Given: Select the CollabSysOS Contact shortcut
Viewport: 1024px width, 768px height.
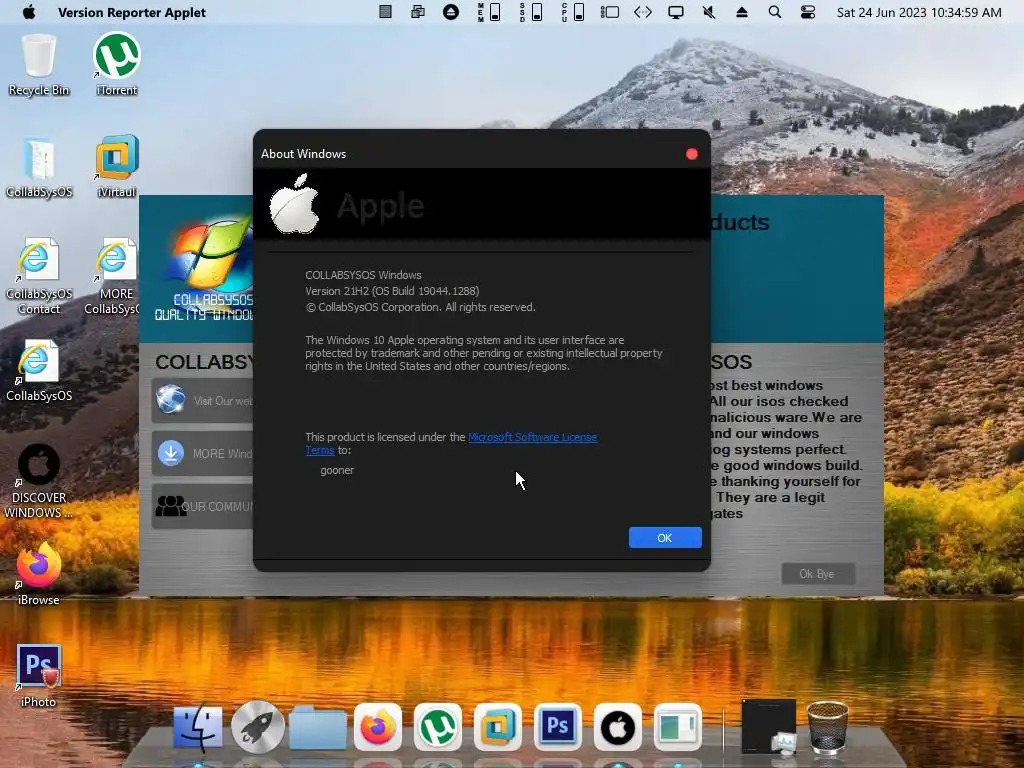Looking at the screenshot, I should pos(39,276).
